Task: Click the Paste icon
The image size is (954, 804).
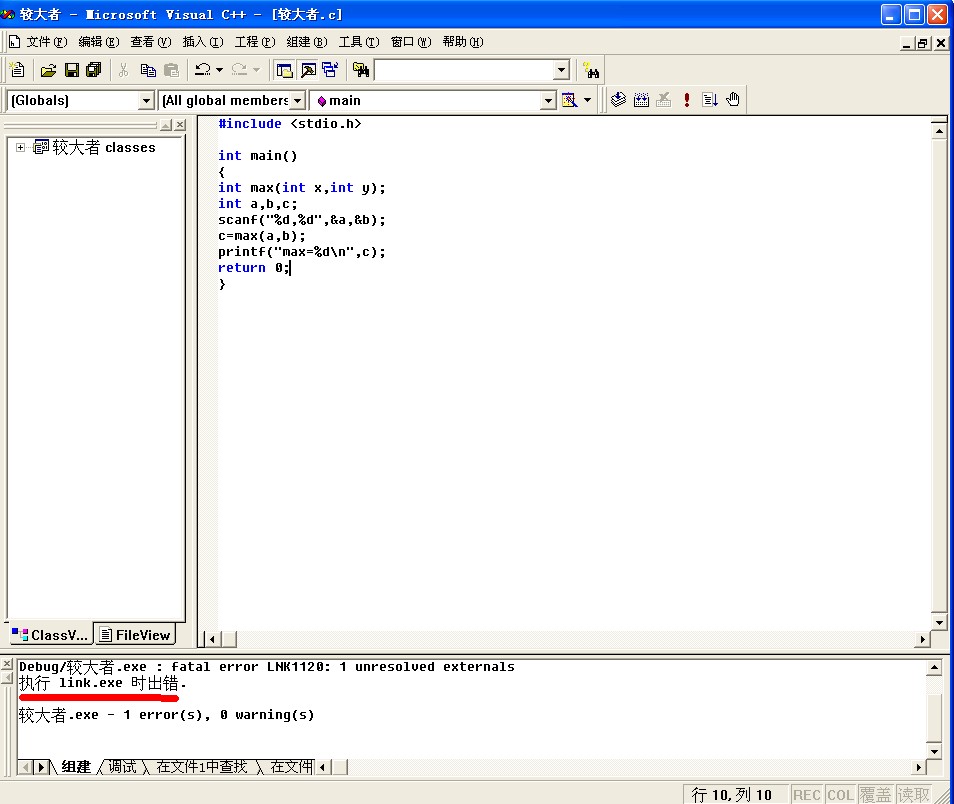Action: pyautogui.click(x=172, y=70)
